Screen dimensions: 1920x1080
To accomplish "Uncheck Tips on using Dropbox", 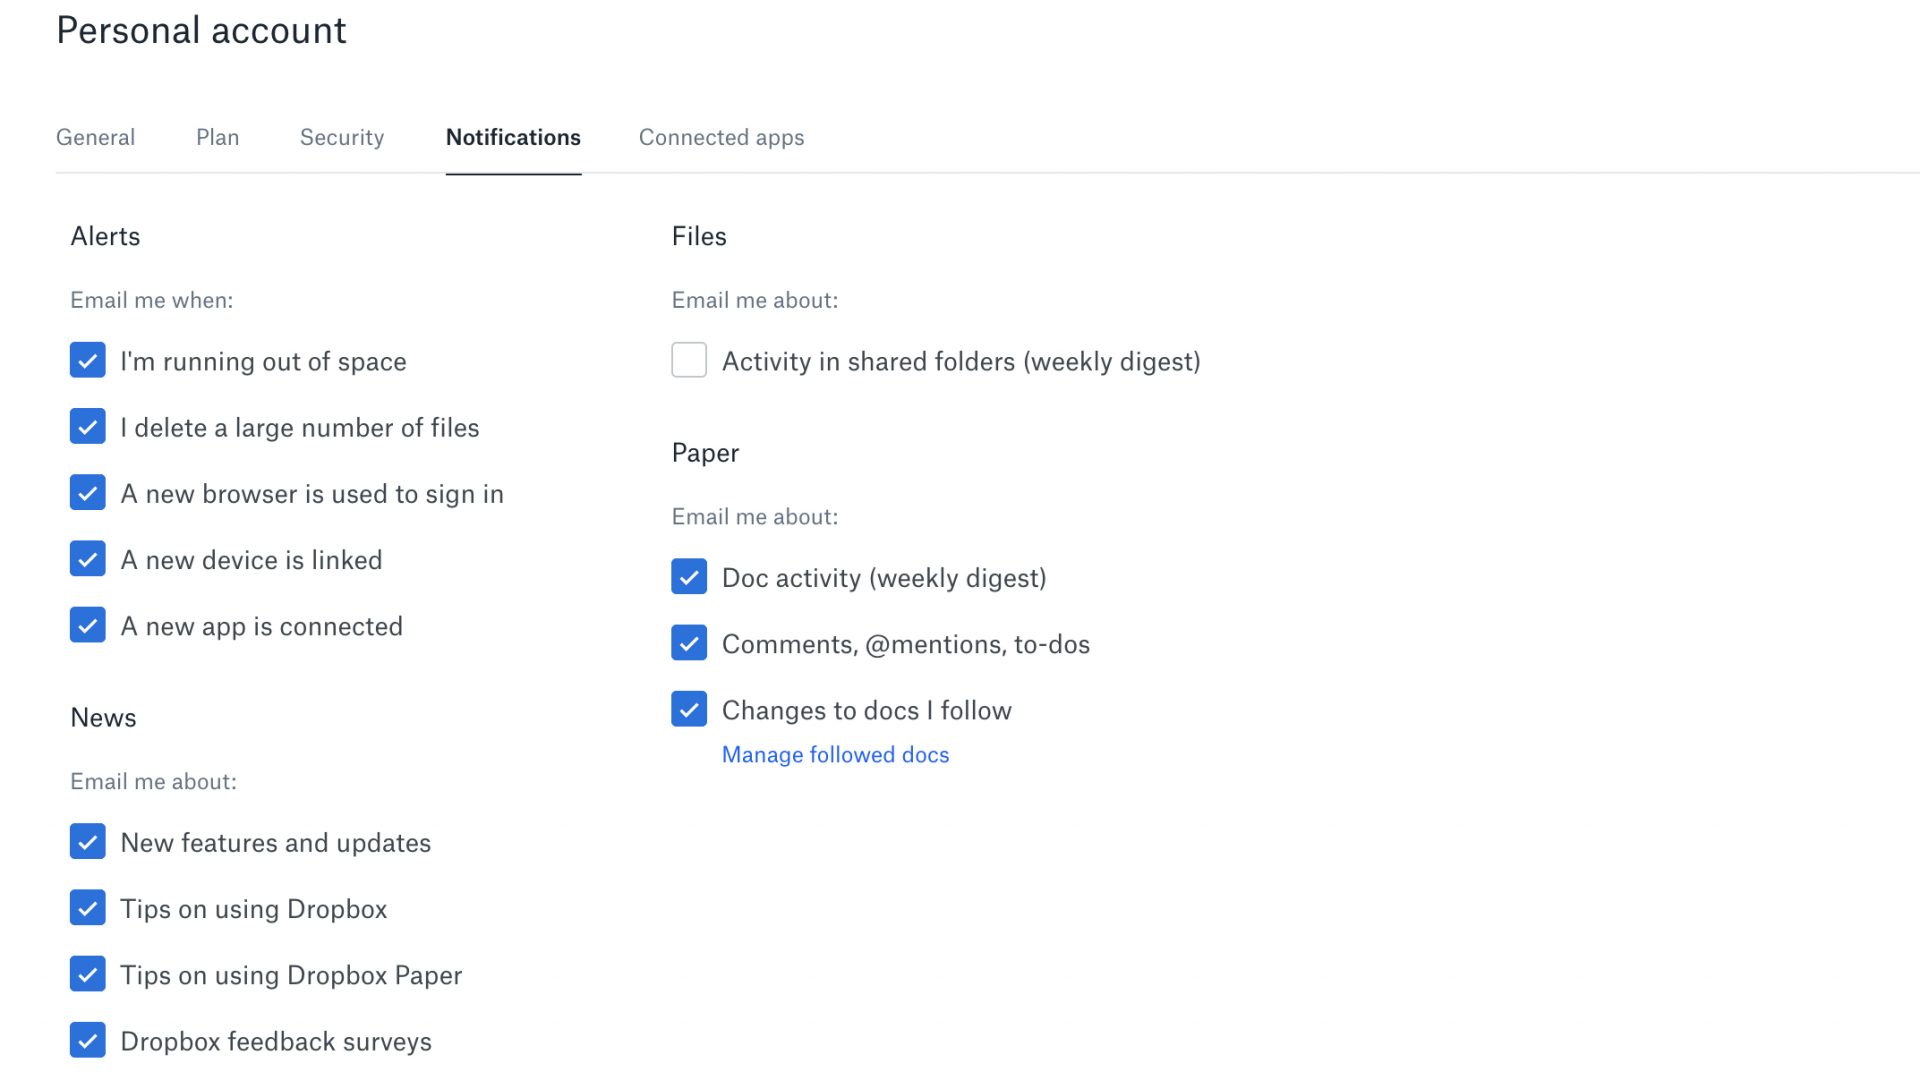I will (x=88, y=908).
